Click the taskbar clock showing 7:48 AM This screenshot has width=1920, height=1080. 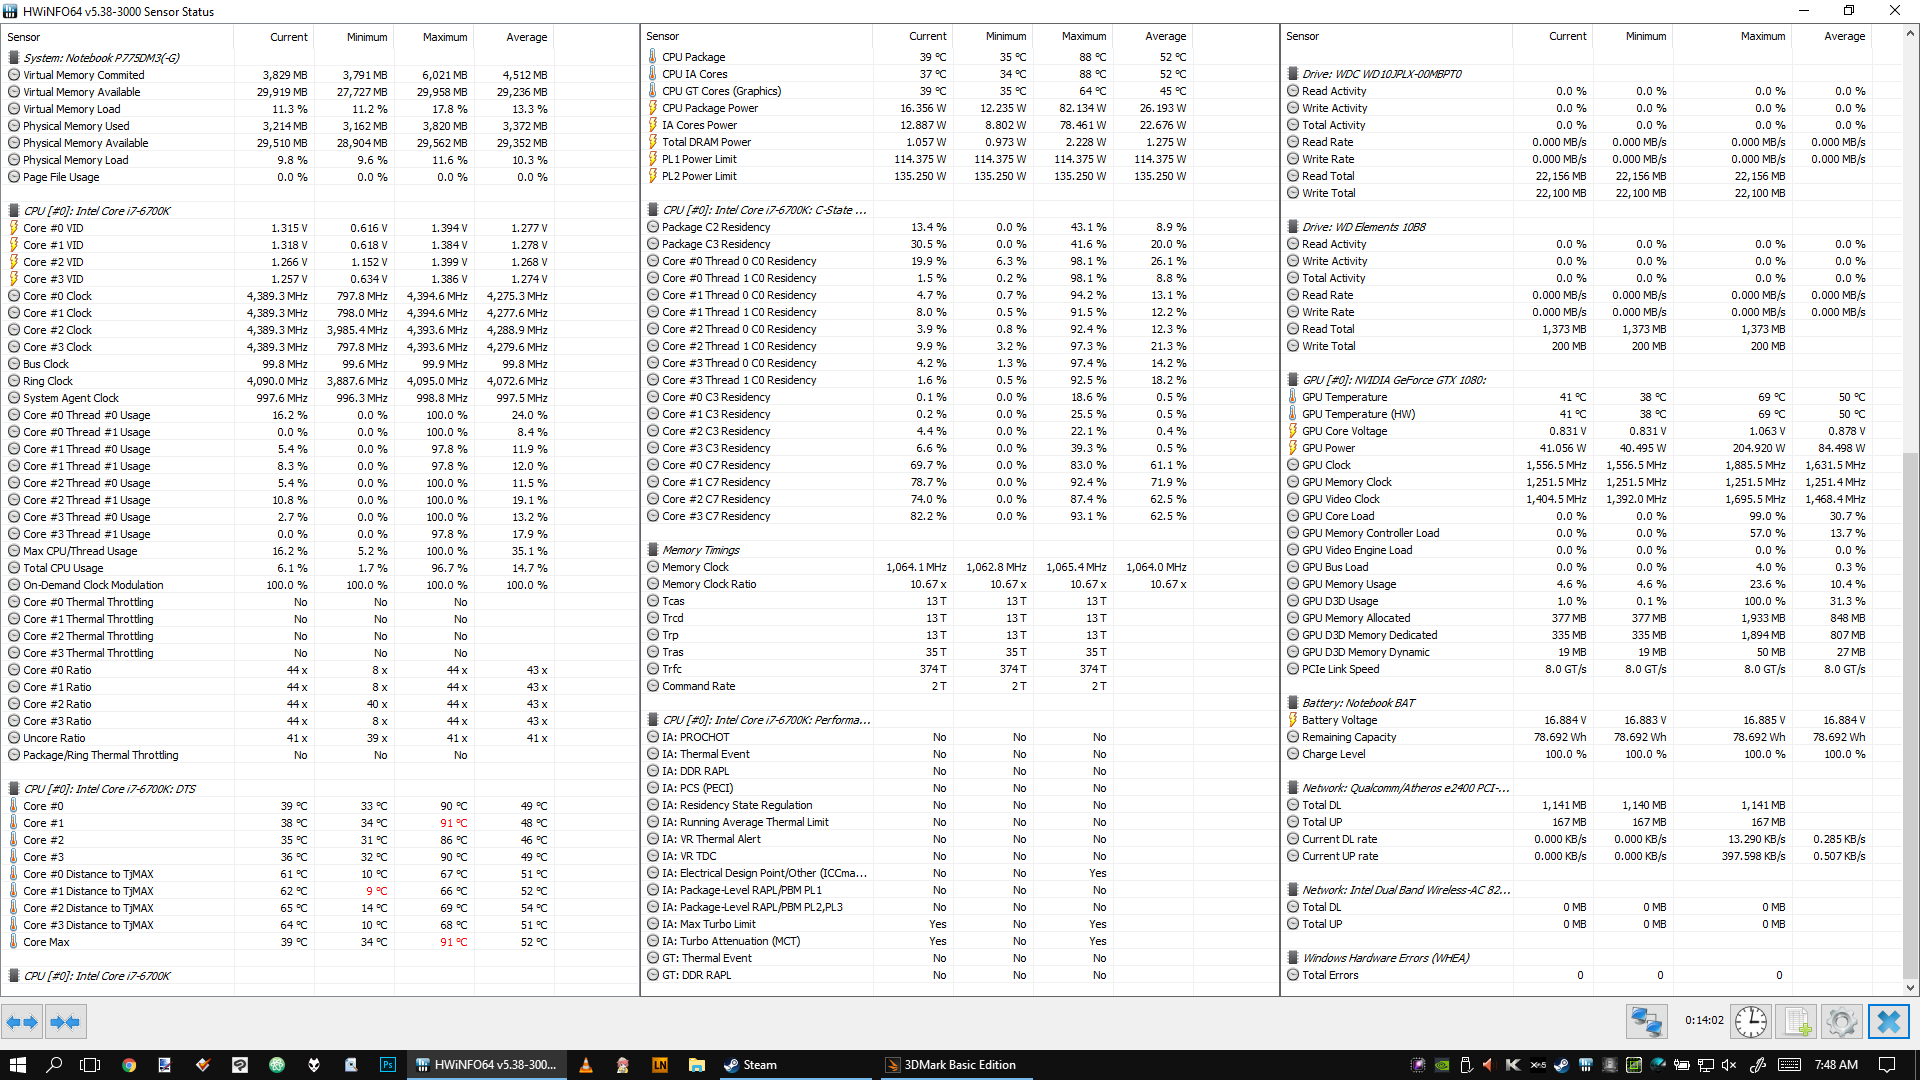tap(1836, 1065)
